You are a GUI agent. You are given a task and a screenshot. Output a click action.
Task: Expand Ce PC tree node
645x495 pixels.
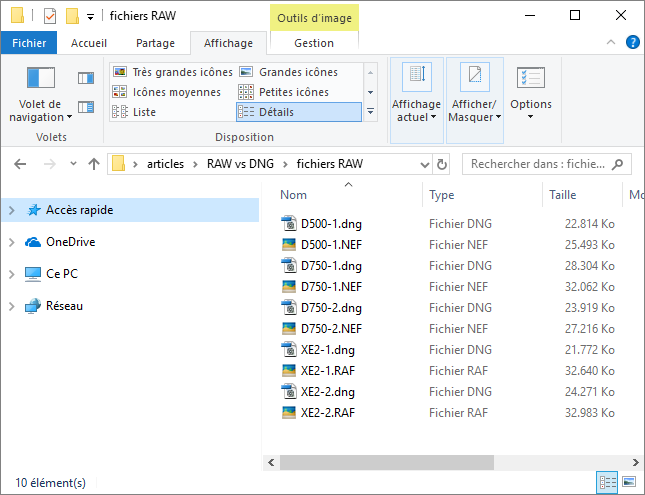click(x=12, y=274)
